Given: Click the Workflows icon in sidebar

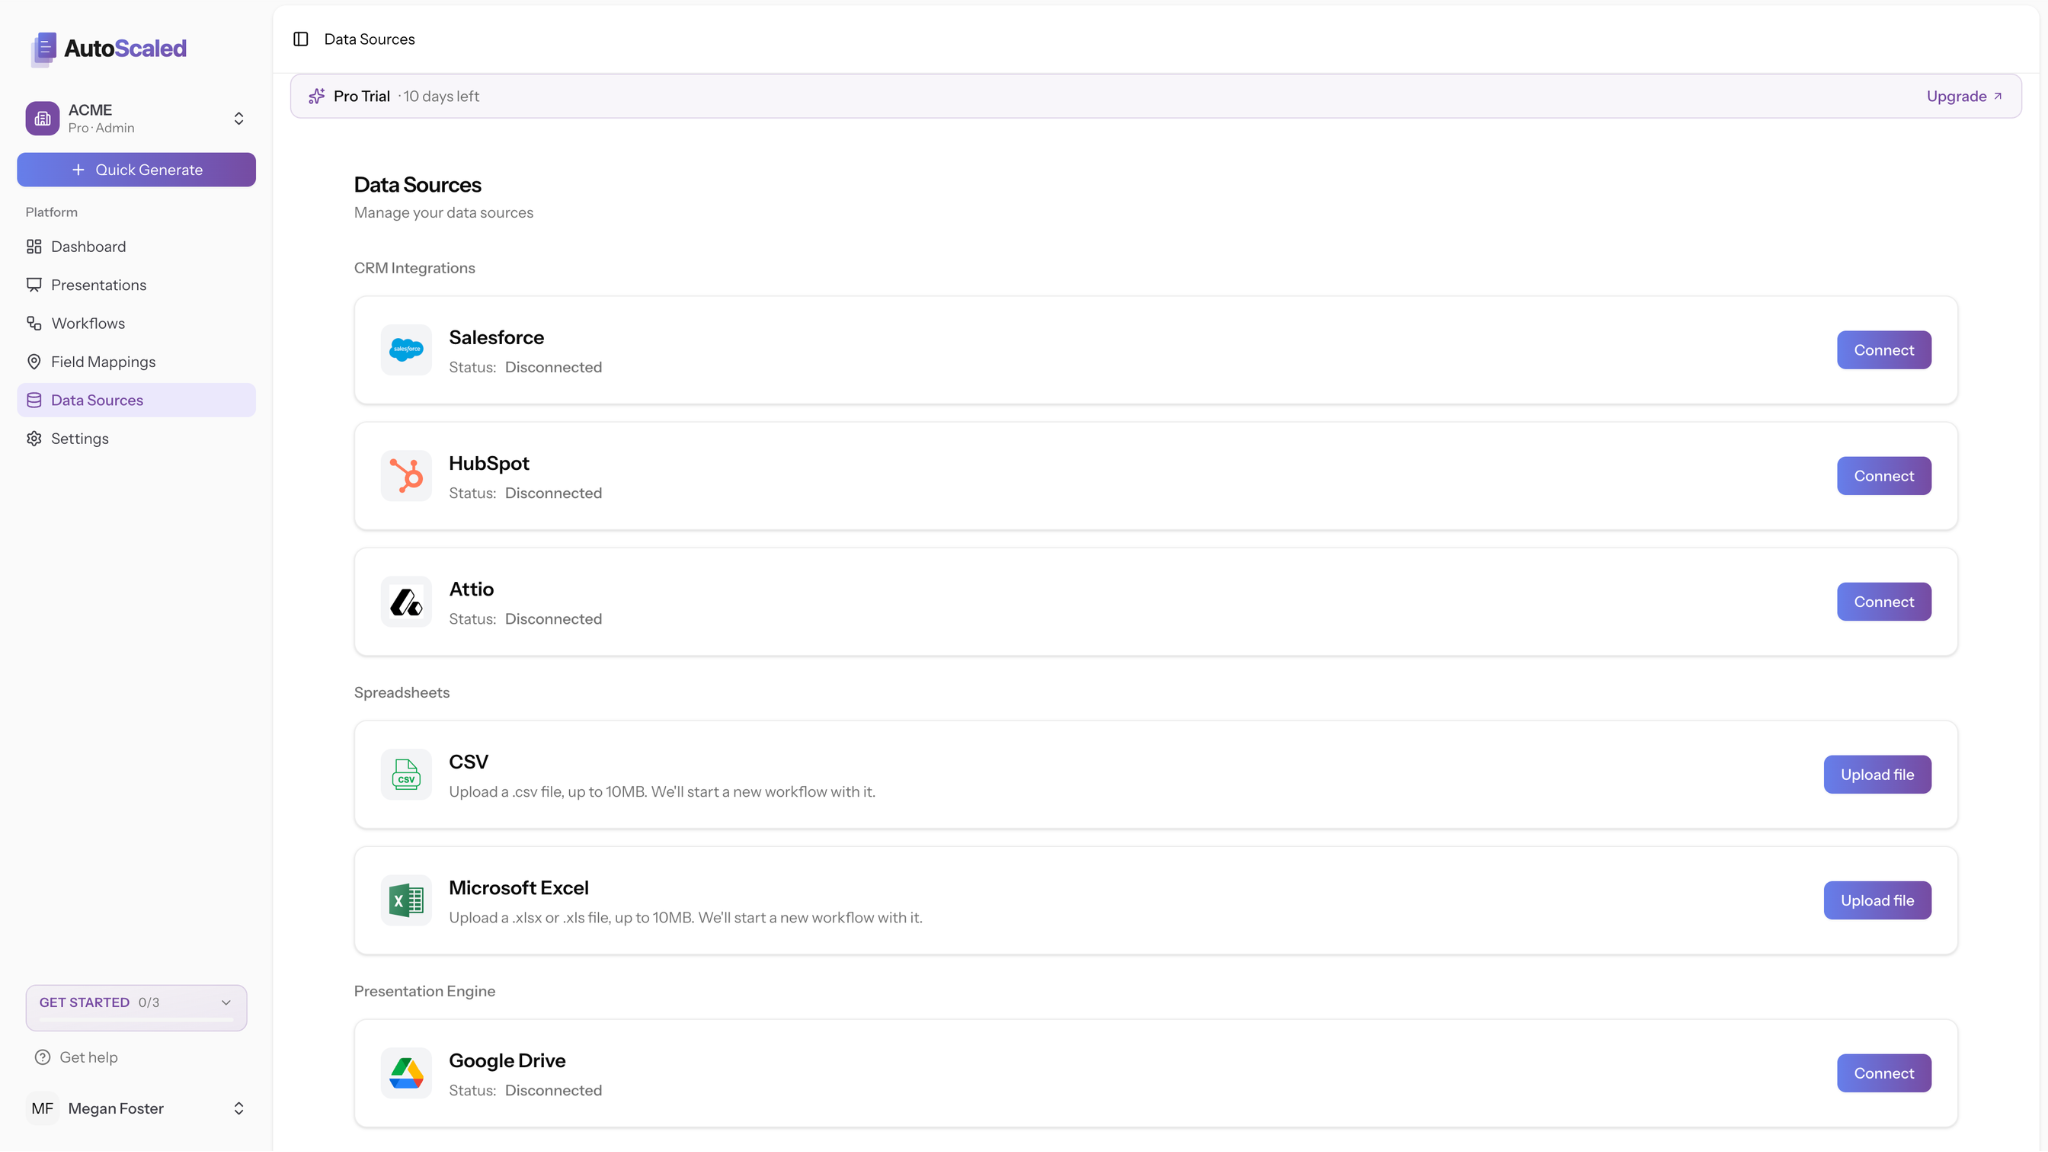Looking at the screenshot, I should [34, 322].
